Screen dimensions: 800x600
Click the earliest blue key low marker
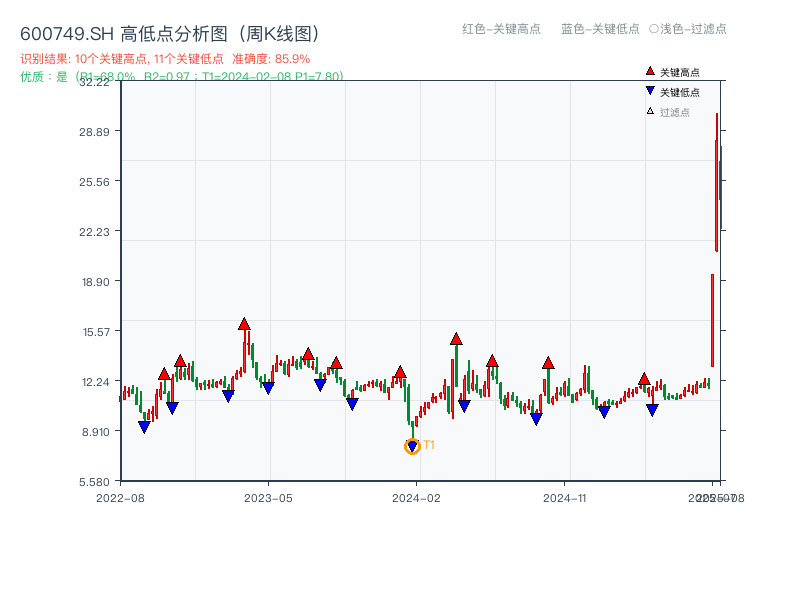[x=144, y=427]
